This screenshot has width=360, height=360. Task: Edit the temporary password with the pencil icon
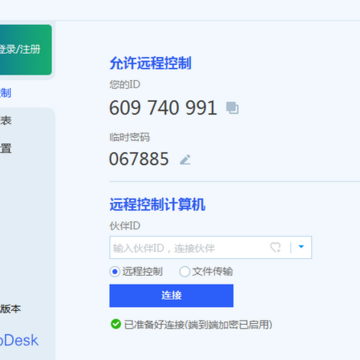point(185,159)
